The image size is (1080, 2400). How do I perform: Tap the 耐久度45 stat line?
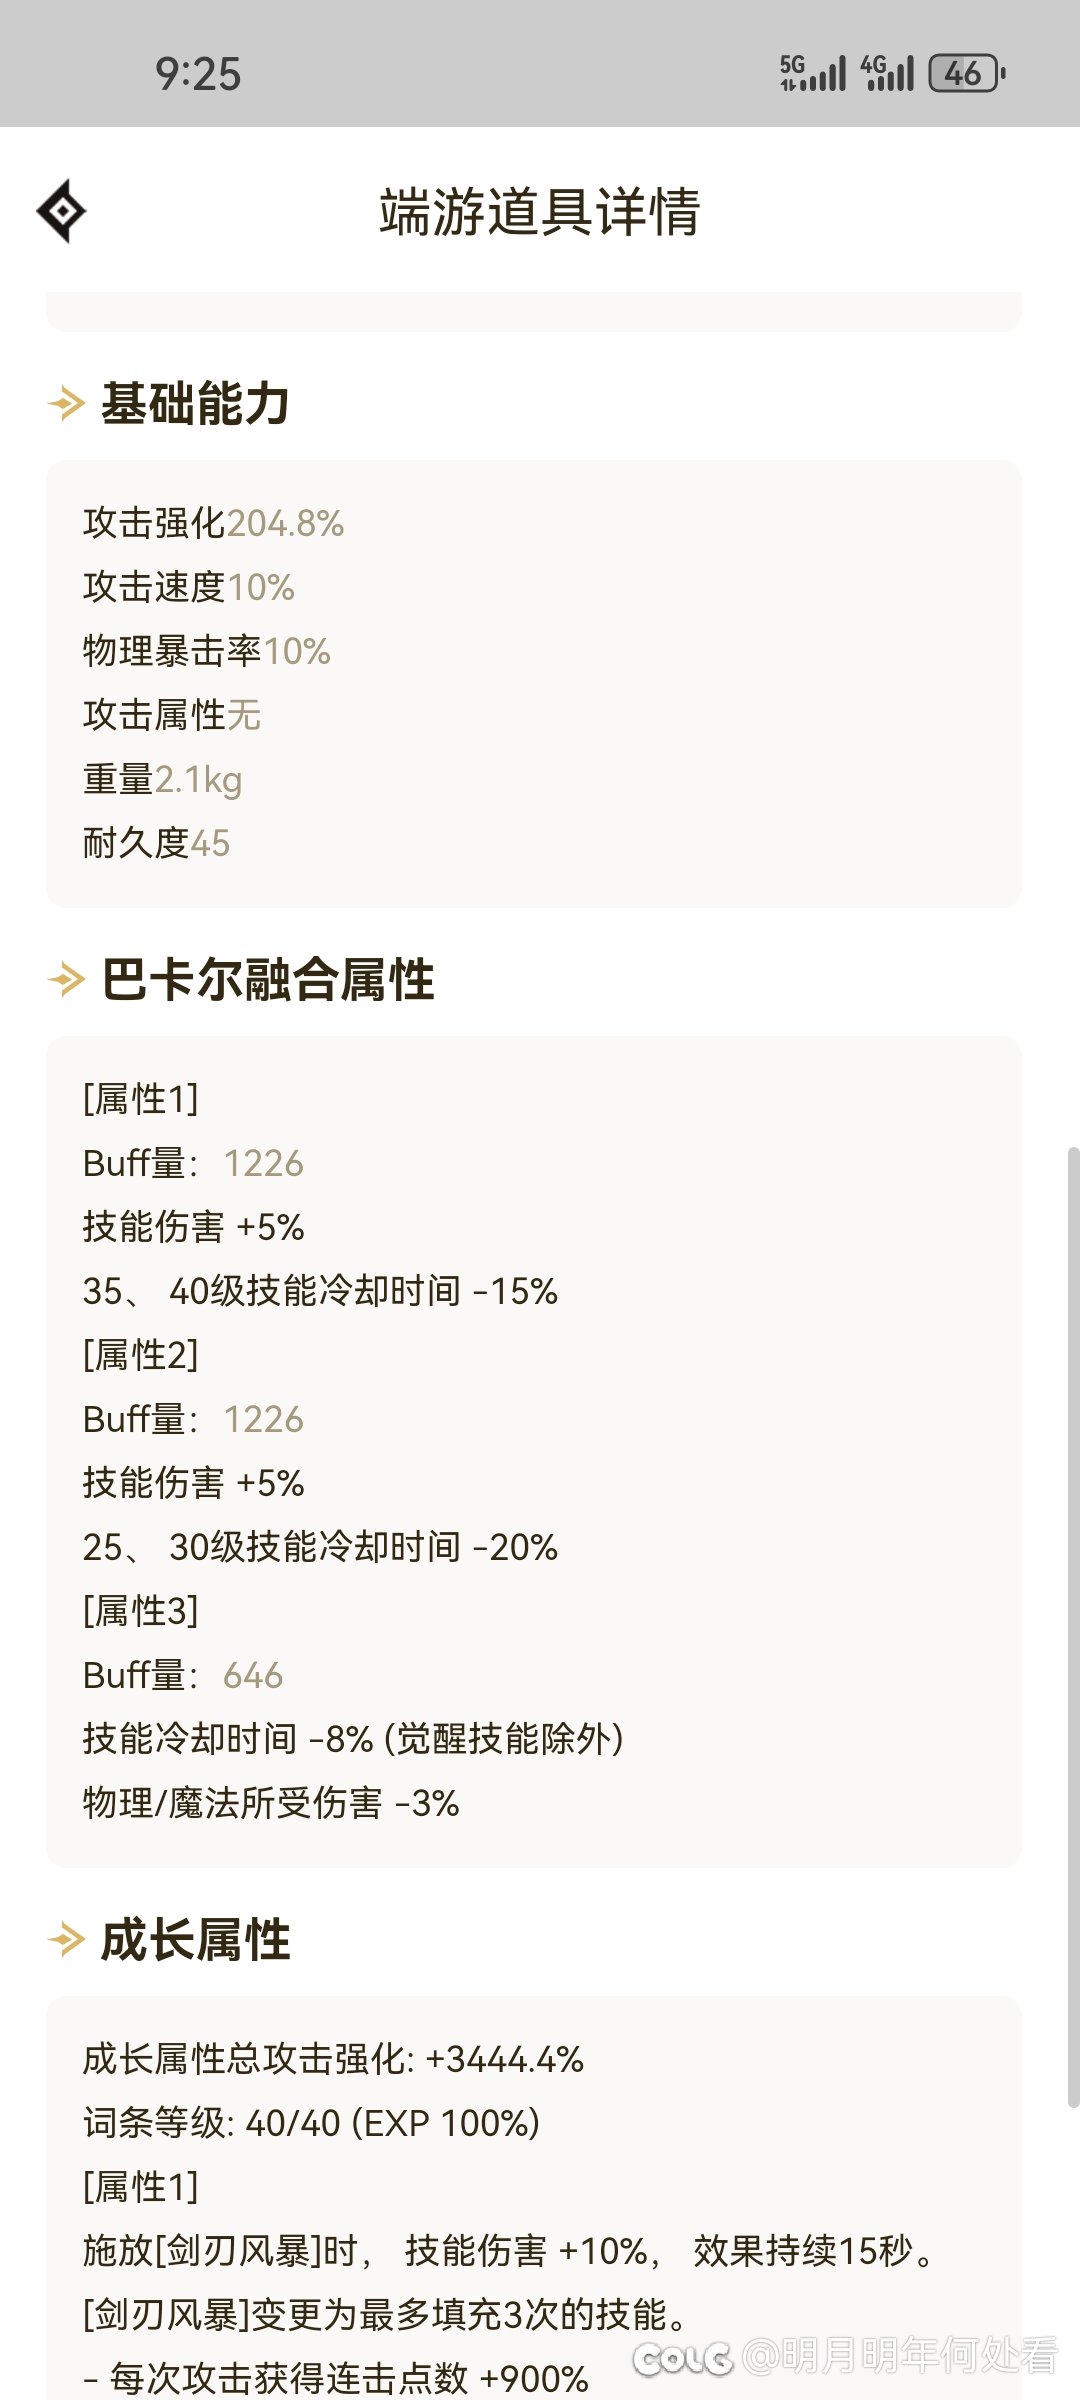(x=157, y=843)
